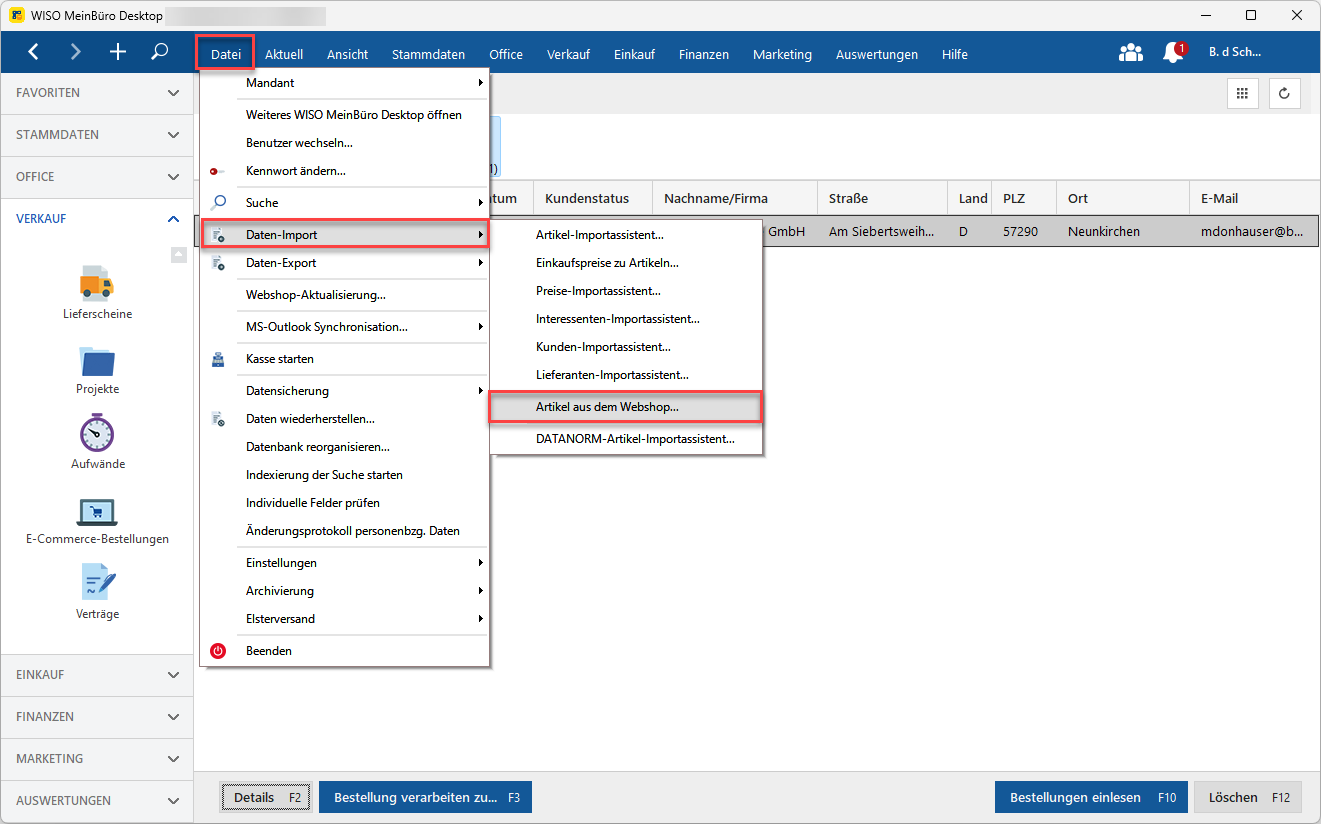Click the Kasse starten register icon
The image size is (1321, 824).
click(218, 359)
